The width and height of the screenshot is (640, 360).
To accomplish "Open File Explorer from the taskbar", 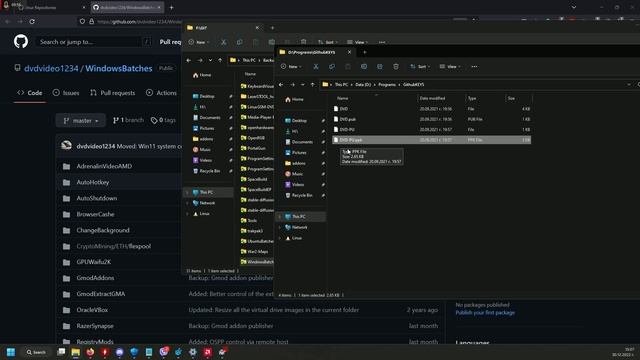I will coord(76,352).
